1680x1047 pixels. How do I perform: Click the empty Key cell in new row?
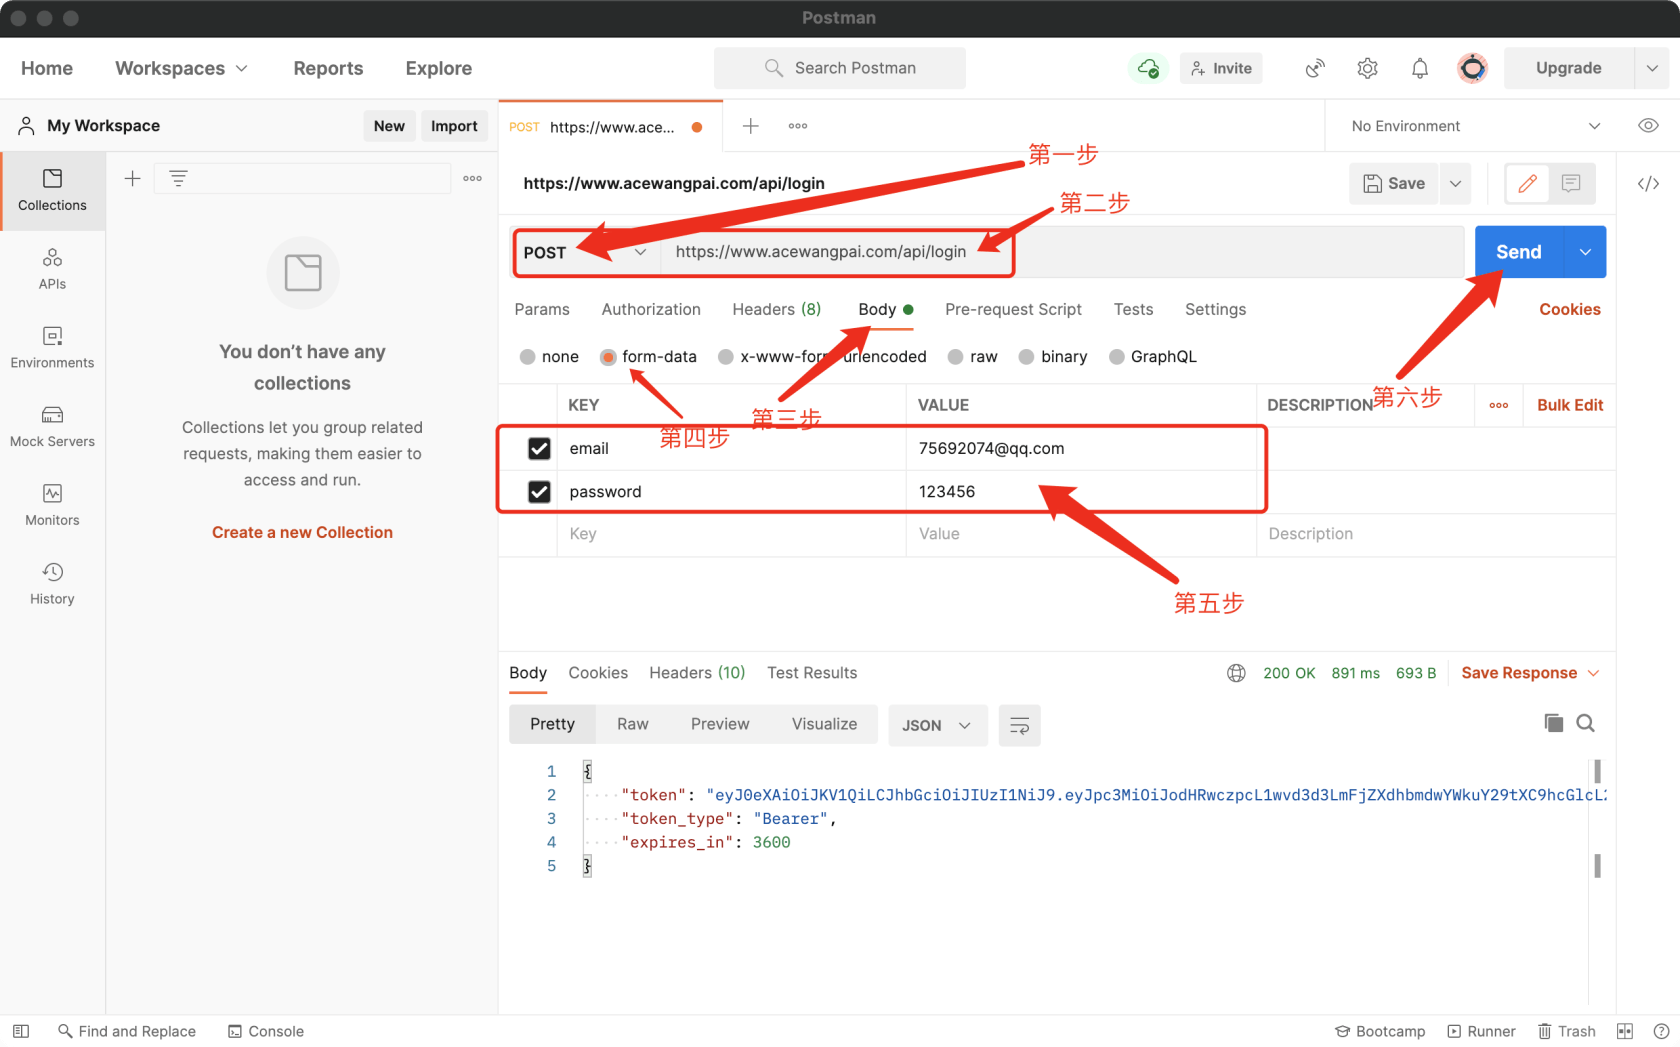coord(731,534)
